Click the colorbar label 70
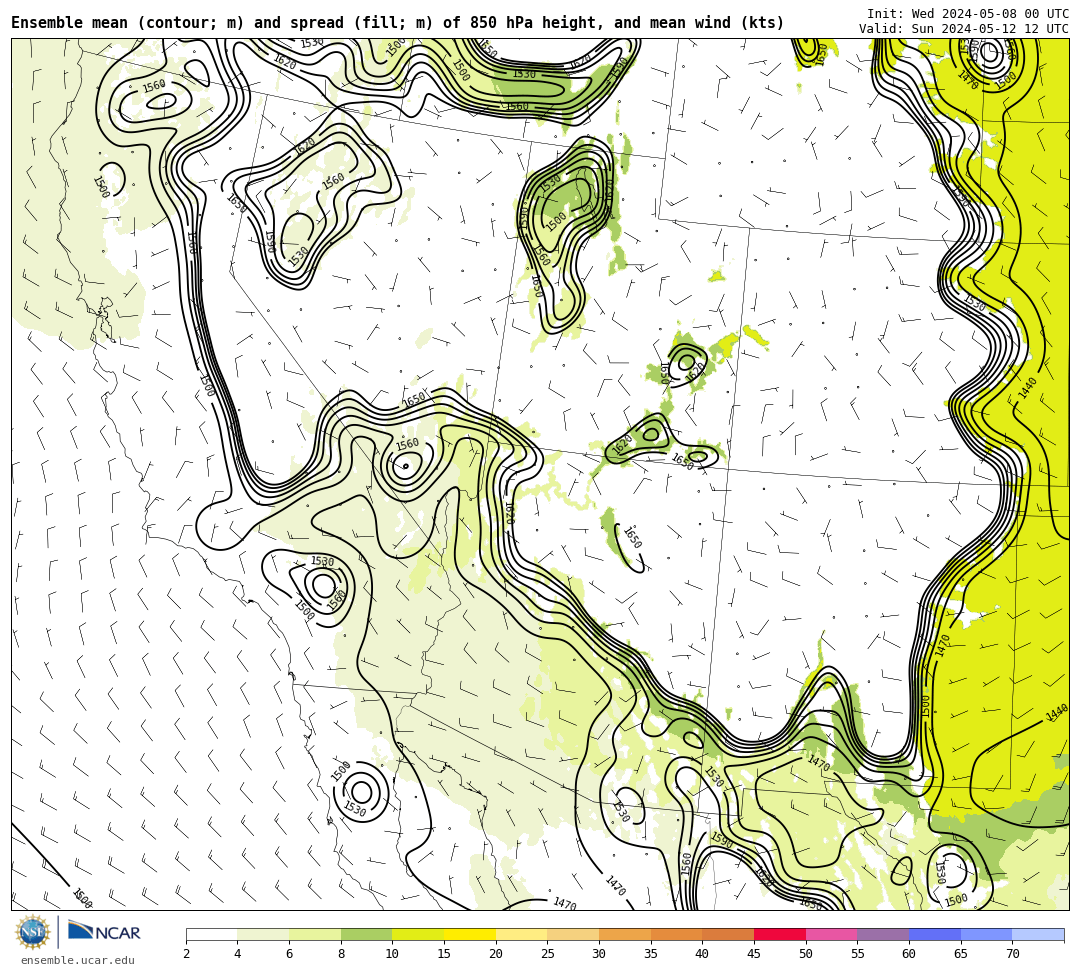This screenshot has width=1080, height=973. click(1012, 954)
